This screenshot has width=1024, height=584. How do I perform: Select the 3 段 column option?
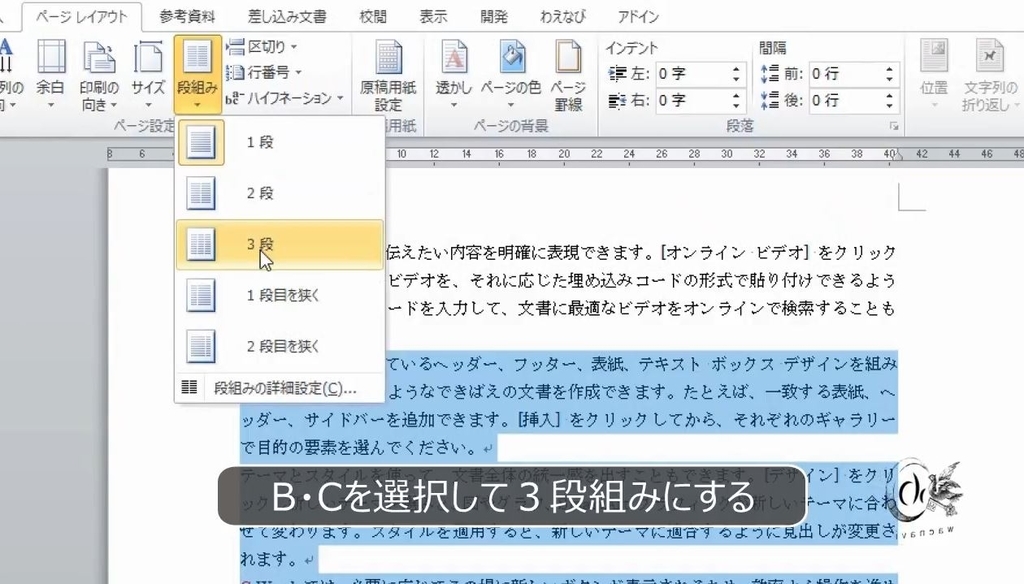tap(280, 244)
